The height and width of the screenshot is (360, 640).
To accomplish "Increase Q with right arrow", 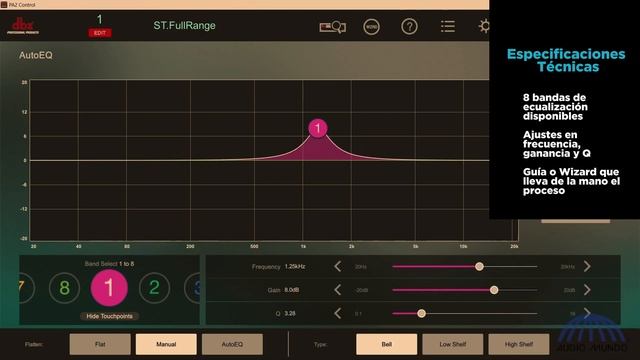I will (x=587, y=313).
